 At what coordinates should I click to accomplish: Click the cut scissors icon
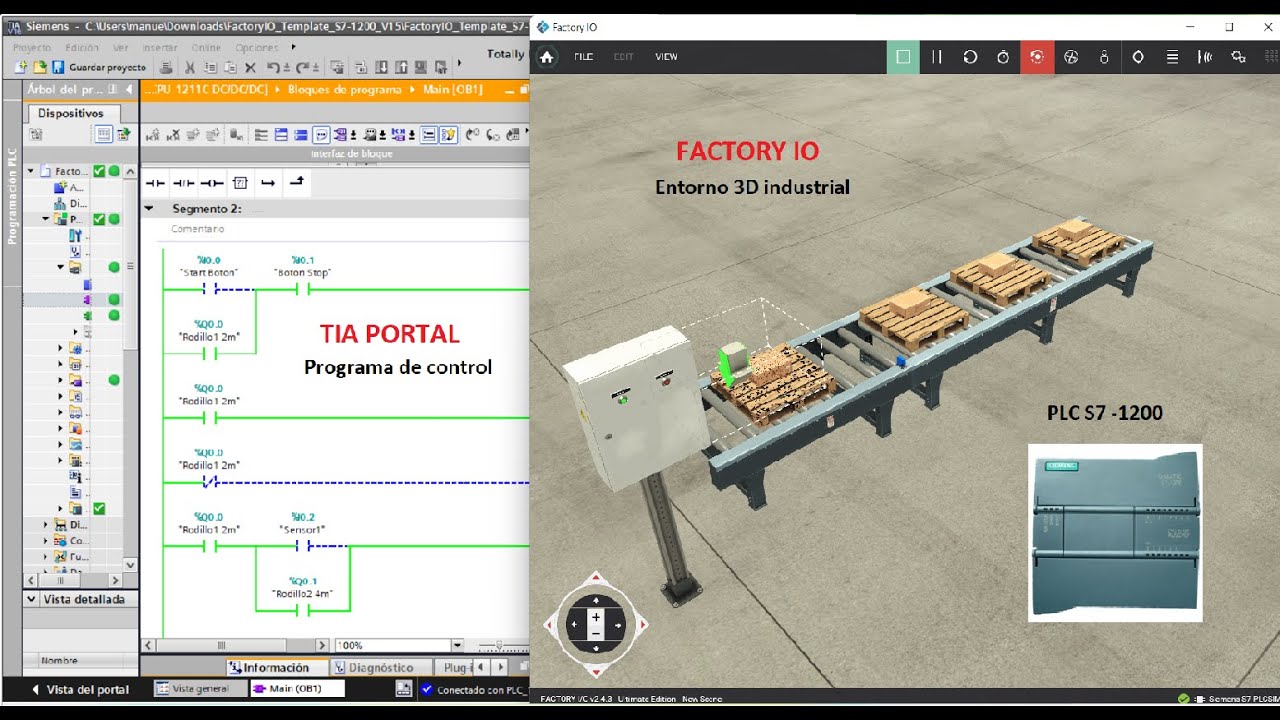[x=192, y=67]
